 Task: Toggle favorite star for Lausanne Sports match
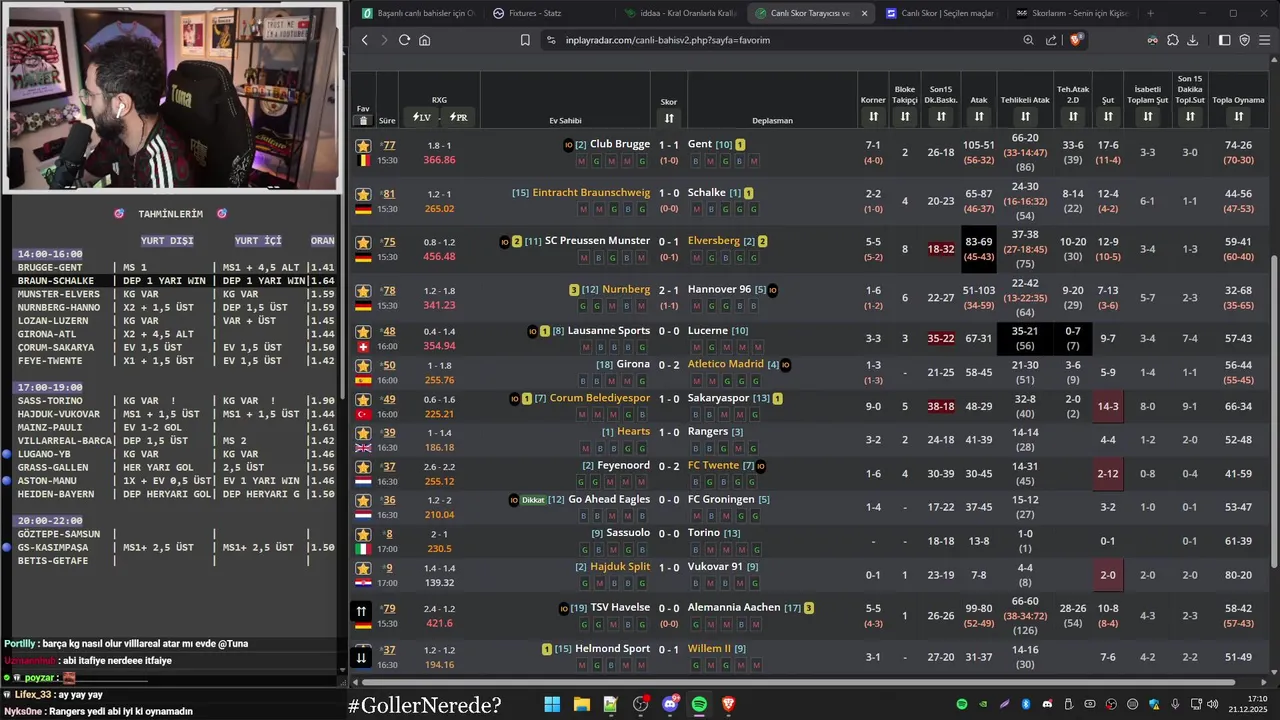[363, 332]
